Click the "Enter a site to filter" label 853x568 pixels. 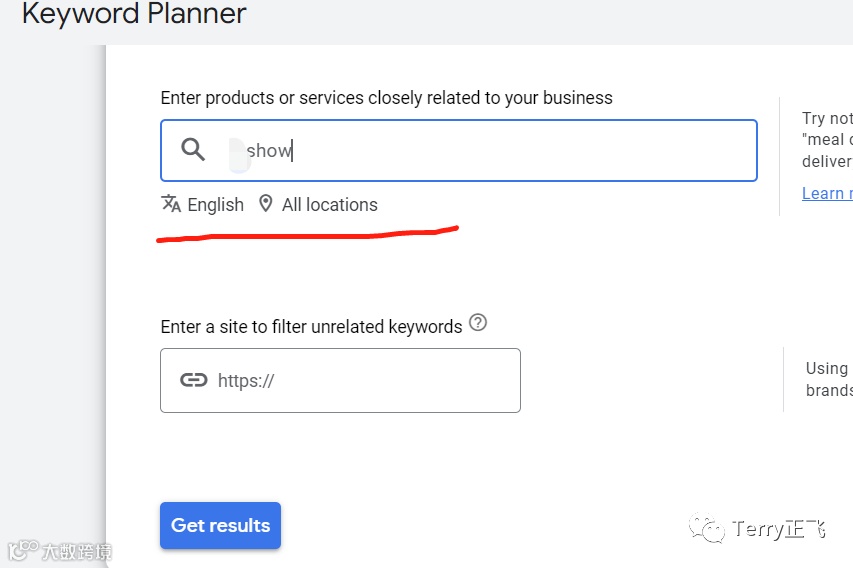(x=311, y=327)
